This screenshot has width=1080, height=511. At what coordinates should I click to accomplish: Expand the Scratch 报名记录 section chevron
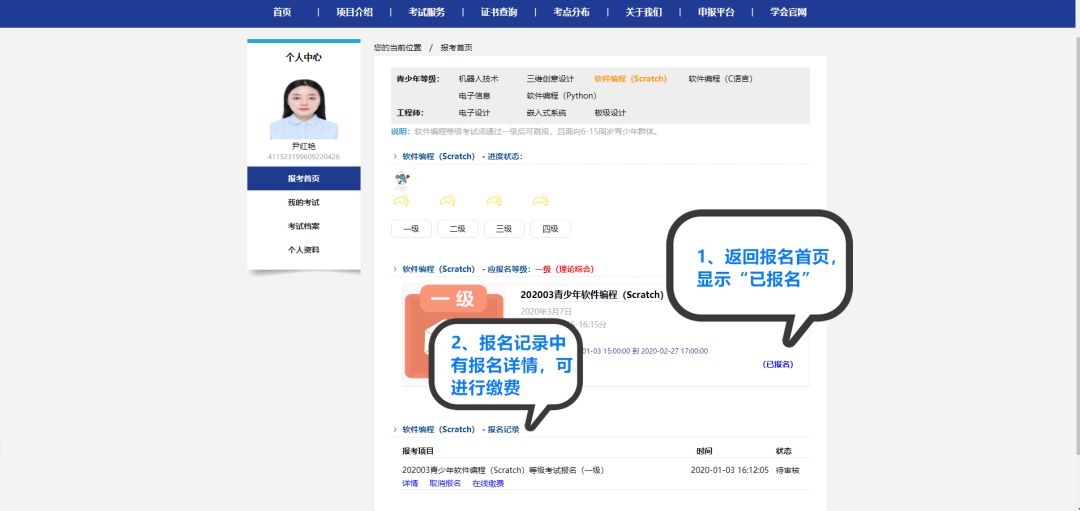[x=395, y=429]
